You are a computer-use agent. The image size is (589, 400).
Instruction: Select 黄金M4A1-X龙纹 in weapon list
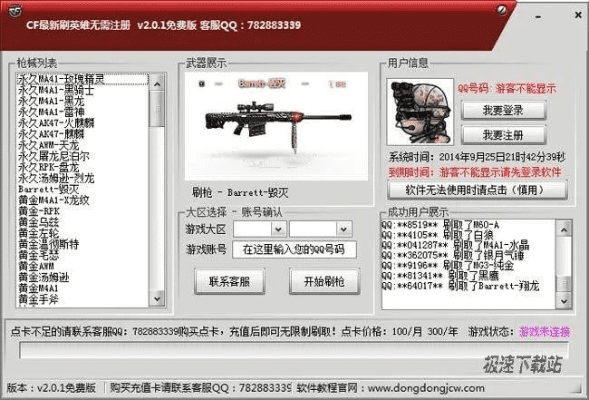(54, 200)
